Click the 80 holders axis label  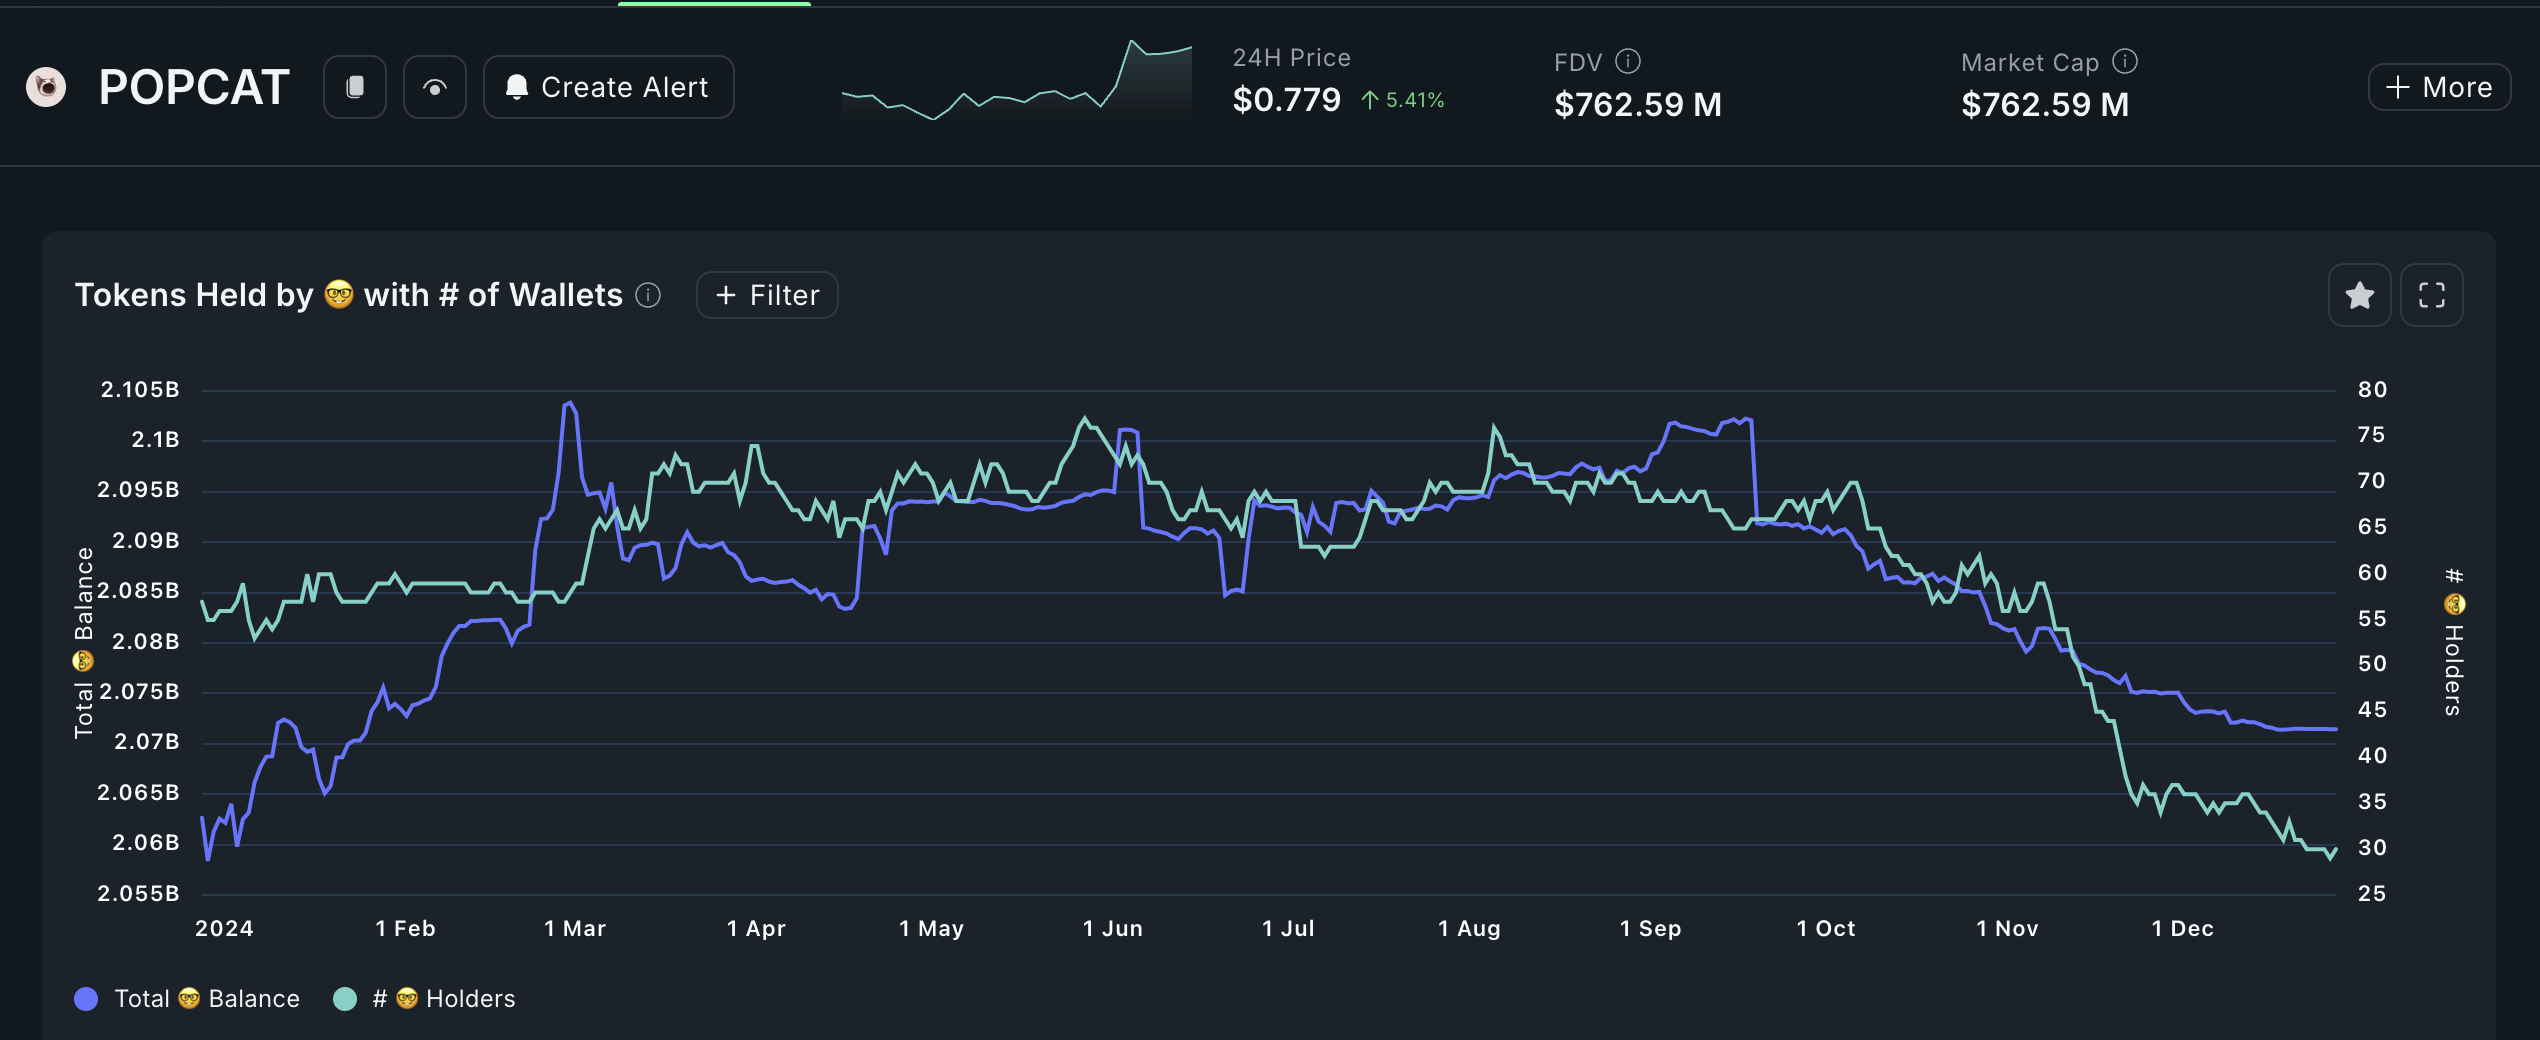click(x=2373, y=390)
